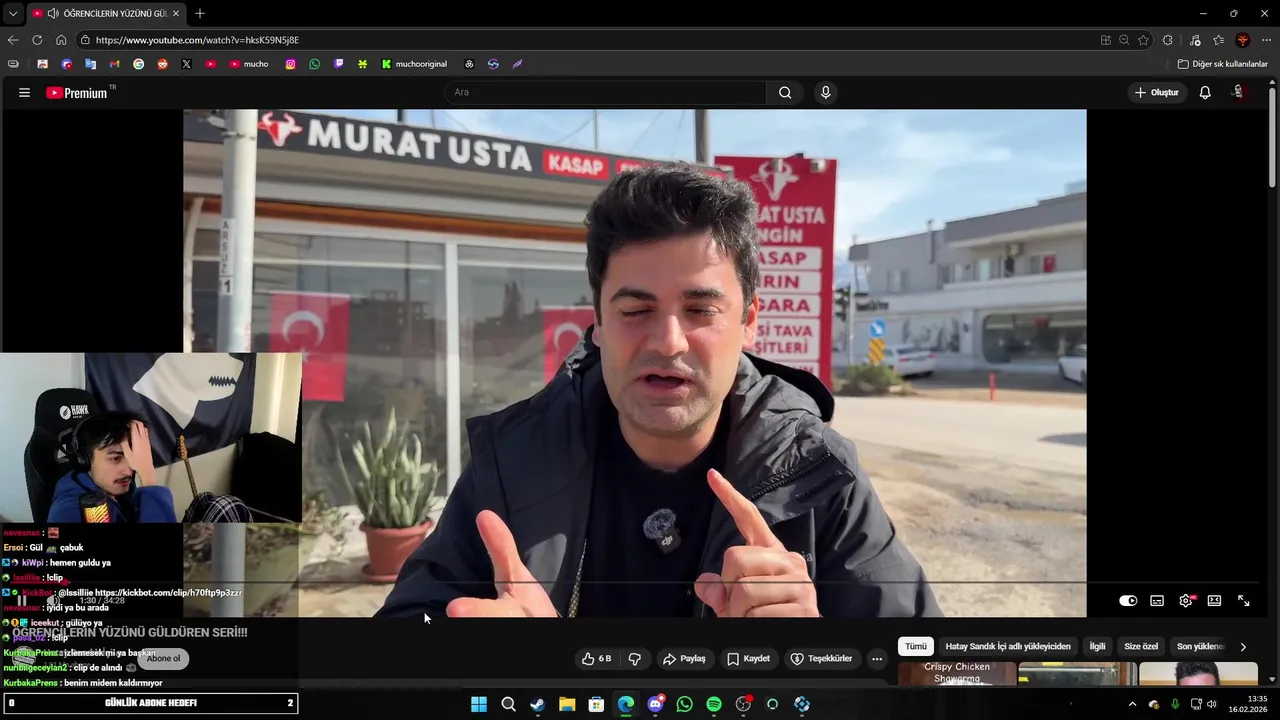Start voice search with the microphone icon
This screenshot has width=1280, height=720.
point(825,92)
